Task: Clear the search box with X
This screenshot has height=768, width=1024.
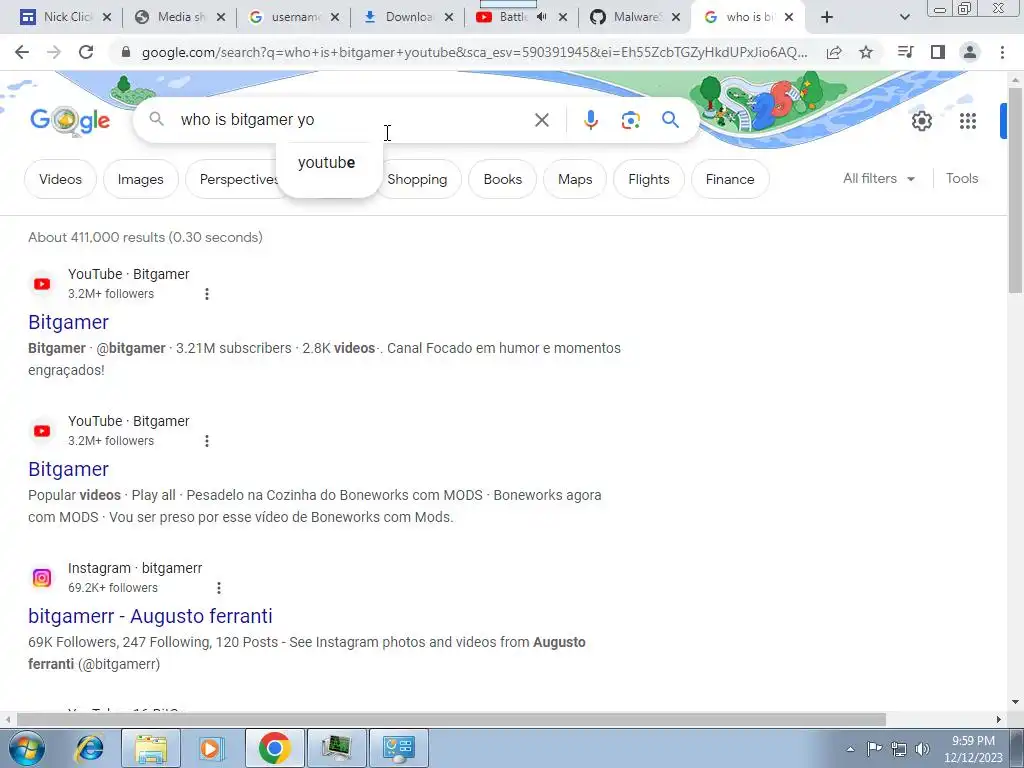Action: click(x=541, y=120)
